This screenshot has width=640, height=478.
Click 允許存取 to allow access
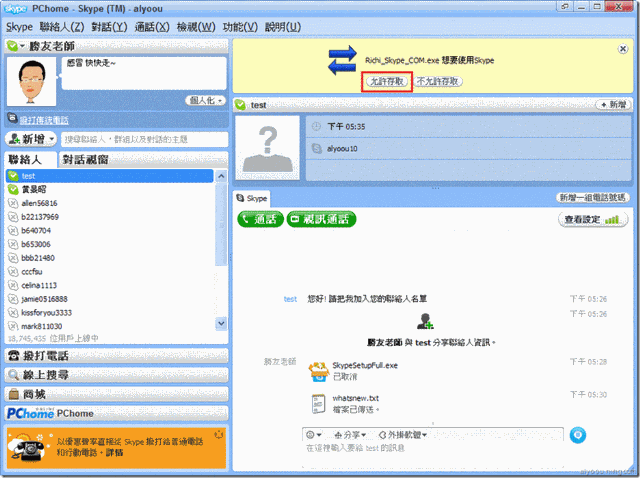[x=387, y=81]
